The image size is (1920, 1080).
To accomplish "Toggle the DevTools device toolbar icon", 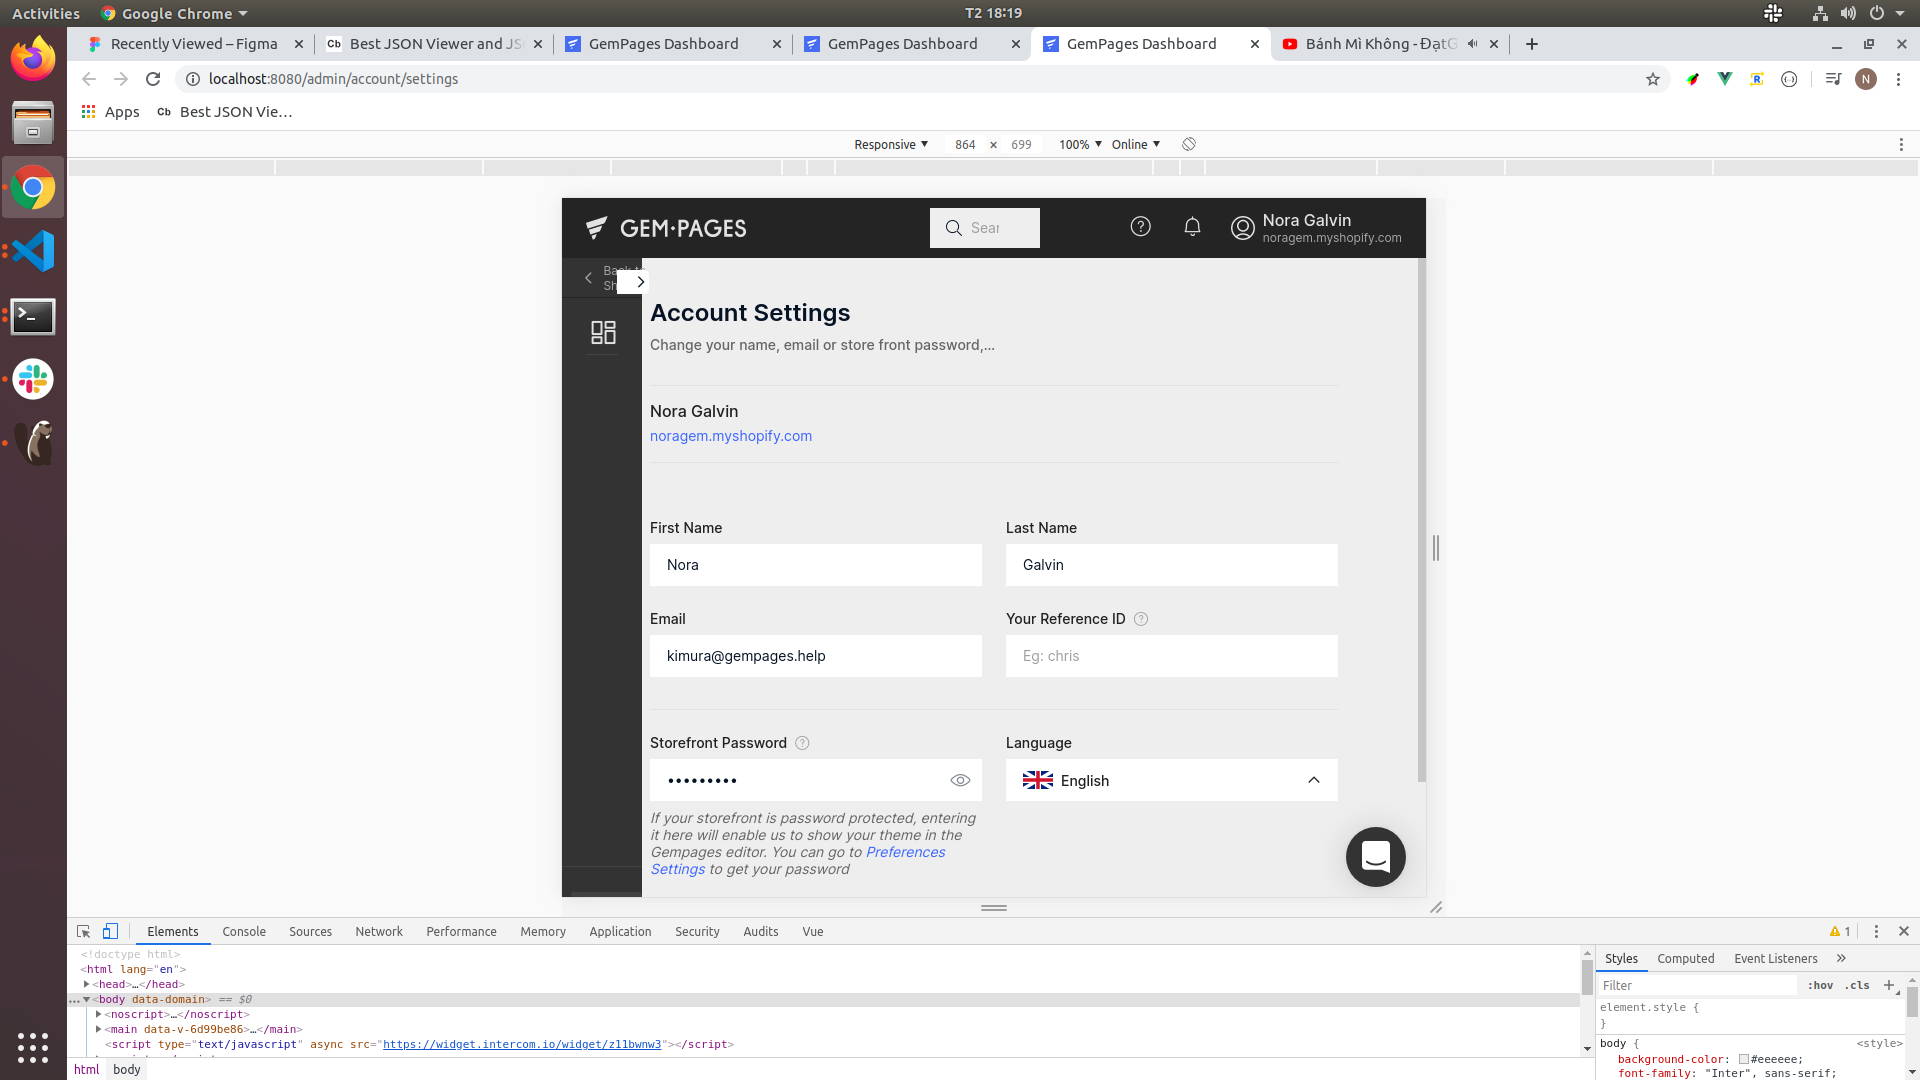I will (111, 931).
